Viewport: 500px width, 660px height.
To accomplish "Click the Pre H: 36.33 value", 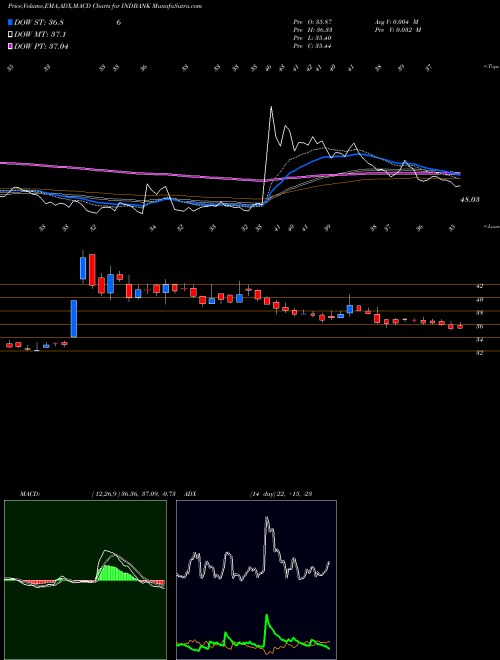I will click(313, 30).
